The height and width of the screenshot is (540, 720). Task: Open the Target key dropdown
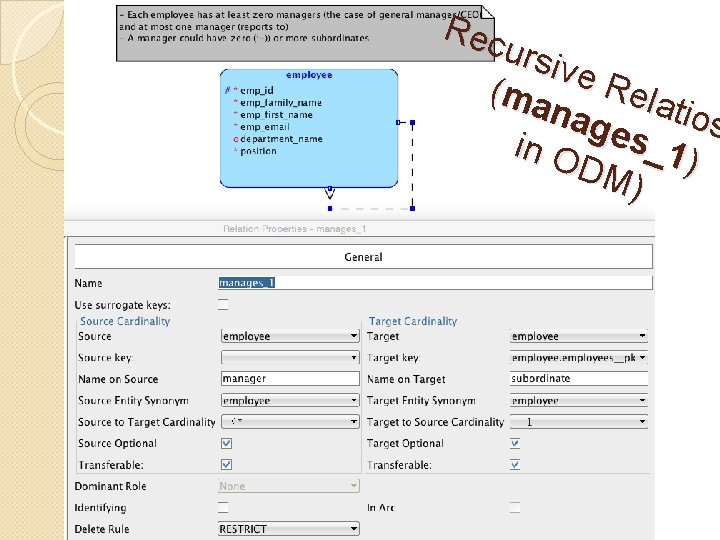[579, 357]
